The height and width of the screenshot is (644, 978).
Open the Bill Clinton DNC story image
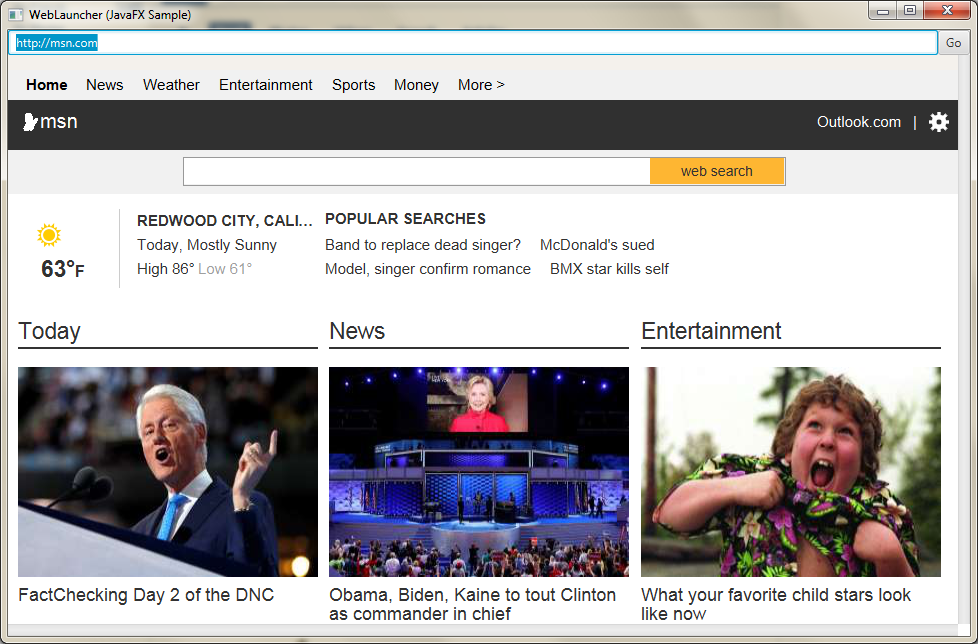(x=168, y=471)
